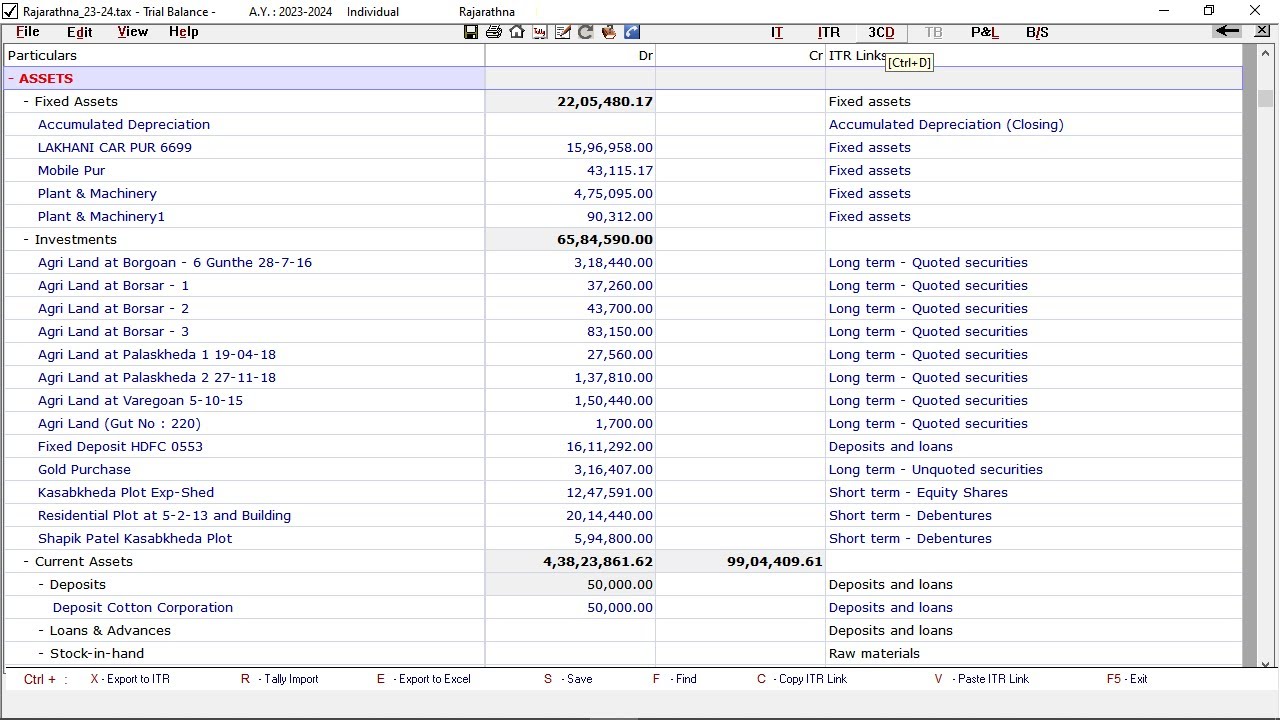Click Accumulated Depreciation (Closing) ITR link

pos(946,124)
